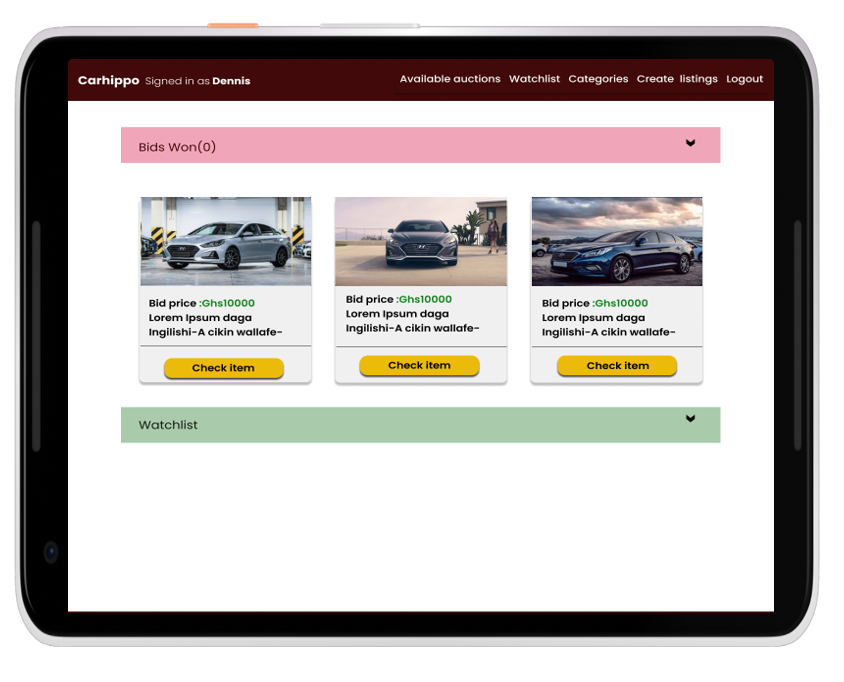Screen dimensions: 844x682
Task: Open the middle front-facing grey car photo
Action: [x=420, y=241]
